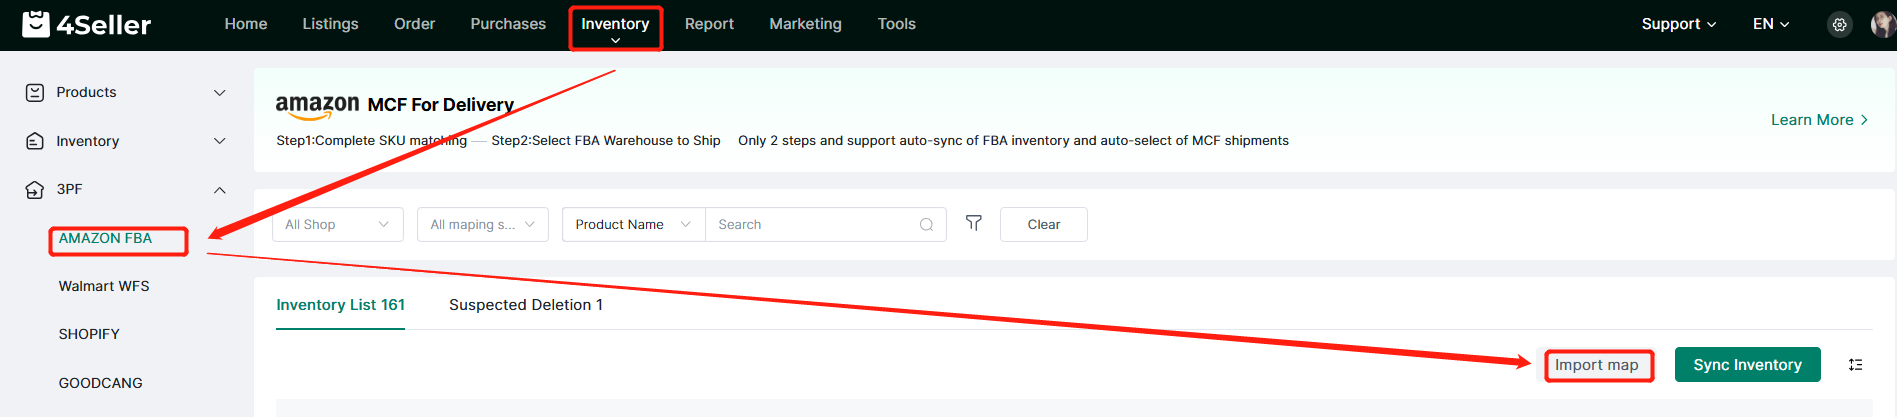Viewport: 1897px width, 417px height.
Task: Click the 4Seller logo icon
Action: (x=36, y=24)
